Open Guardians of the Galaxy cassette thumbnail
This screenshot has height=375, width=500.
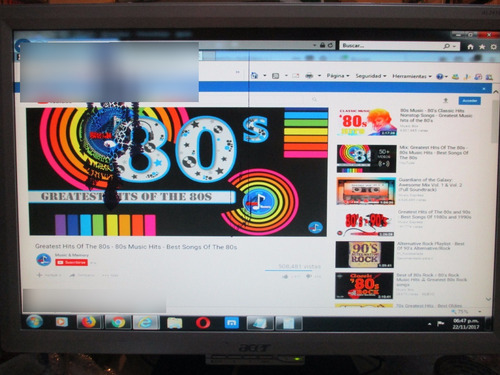click(x=366, y=191)
